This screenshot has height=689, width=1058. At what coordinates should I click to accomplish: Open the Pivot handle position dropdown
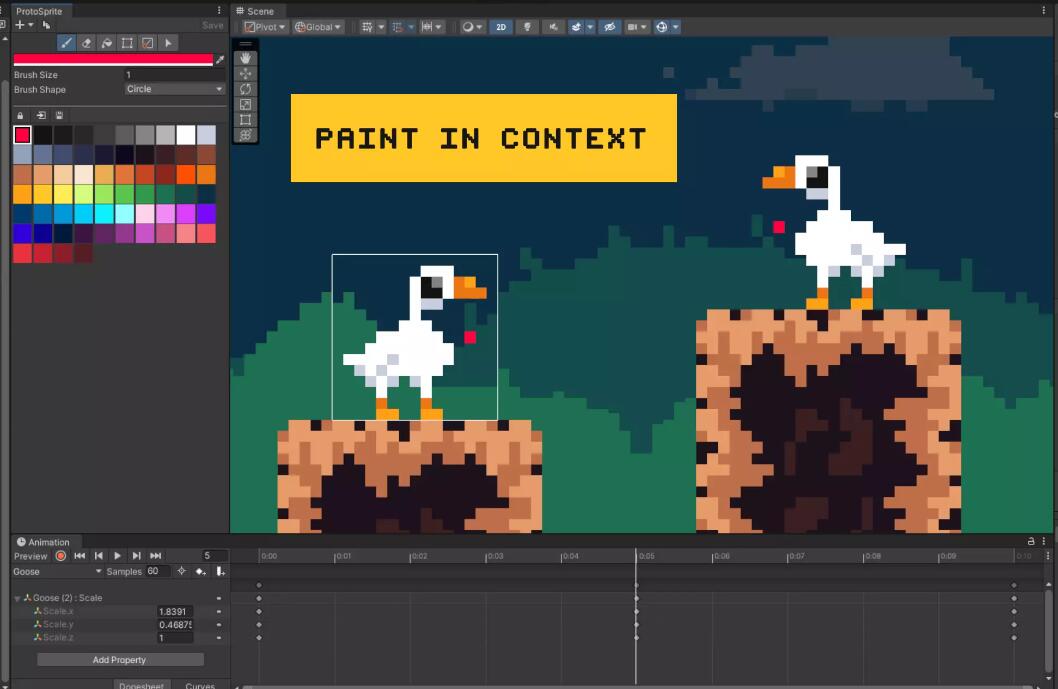265,27
